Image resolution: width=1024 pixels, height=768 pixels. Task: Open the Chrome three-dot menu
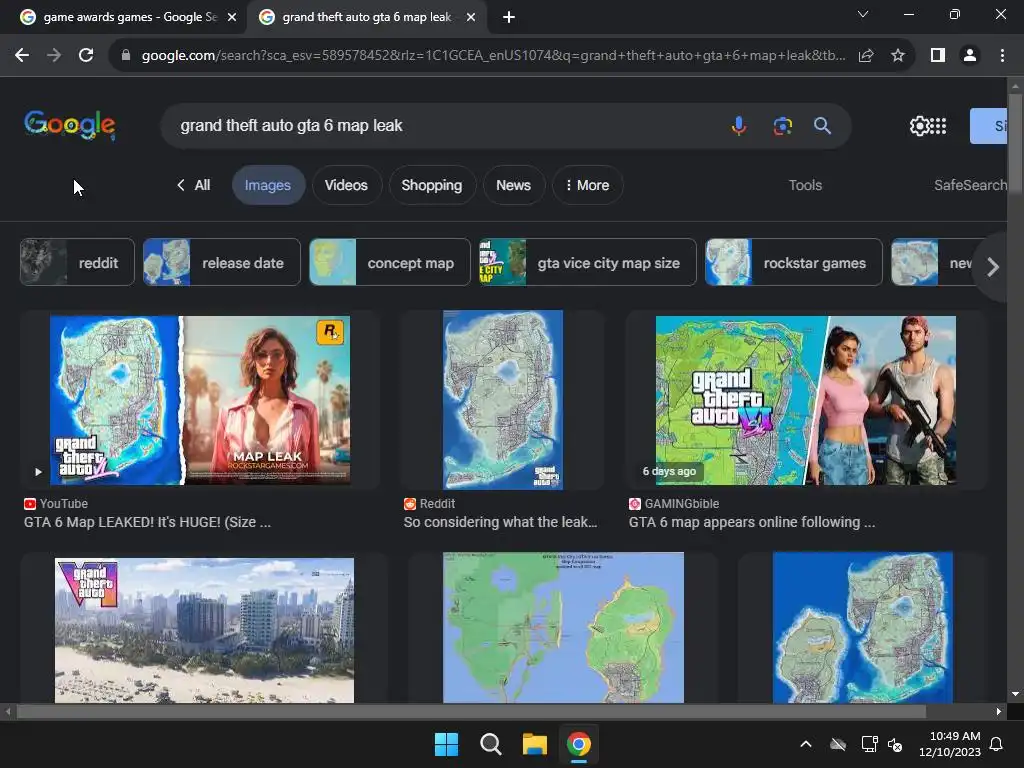(x=1002, y=56)
